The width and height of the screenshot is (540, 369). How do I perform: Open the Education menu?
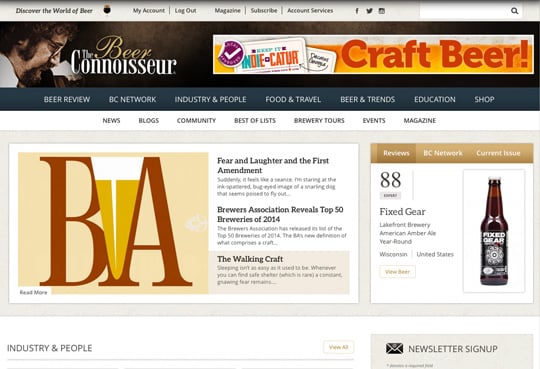click(435, 100)
